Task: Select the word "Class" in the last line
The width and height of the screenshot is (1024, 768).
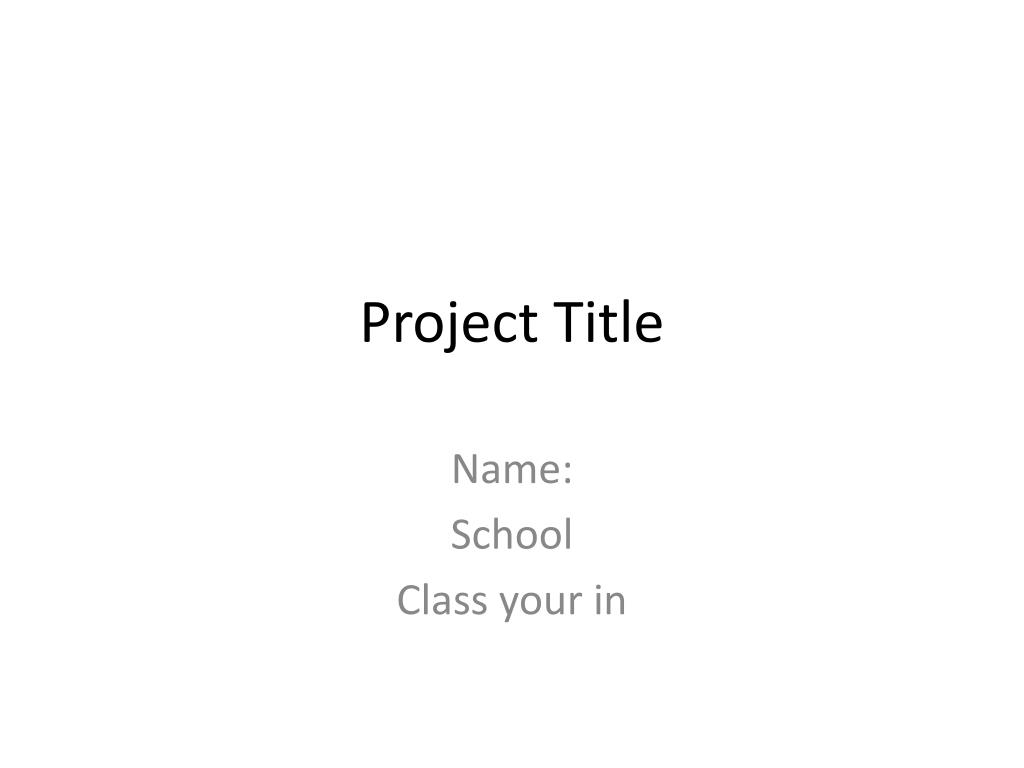Action: coord(441,600)
